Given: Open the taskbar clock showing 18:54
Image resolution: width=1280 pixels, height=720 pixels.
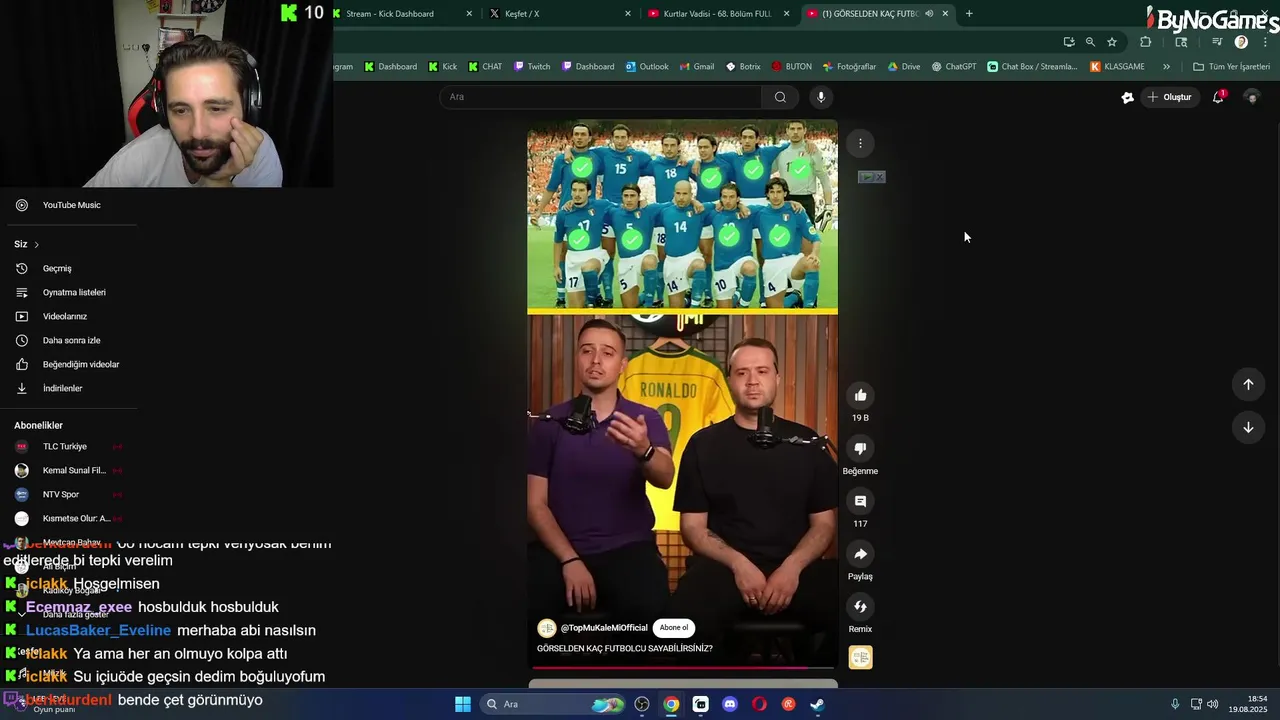Looking at the screenshot, I should 1249,704.
